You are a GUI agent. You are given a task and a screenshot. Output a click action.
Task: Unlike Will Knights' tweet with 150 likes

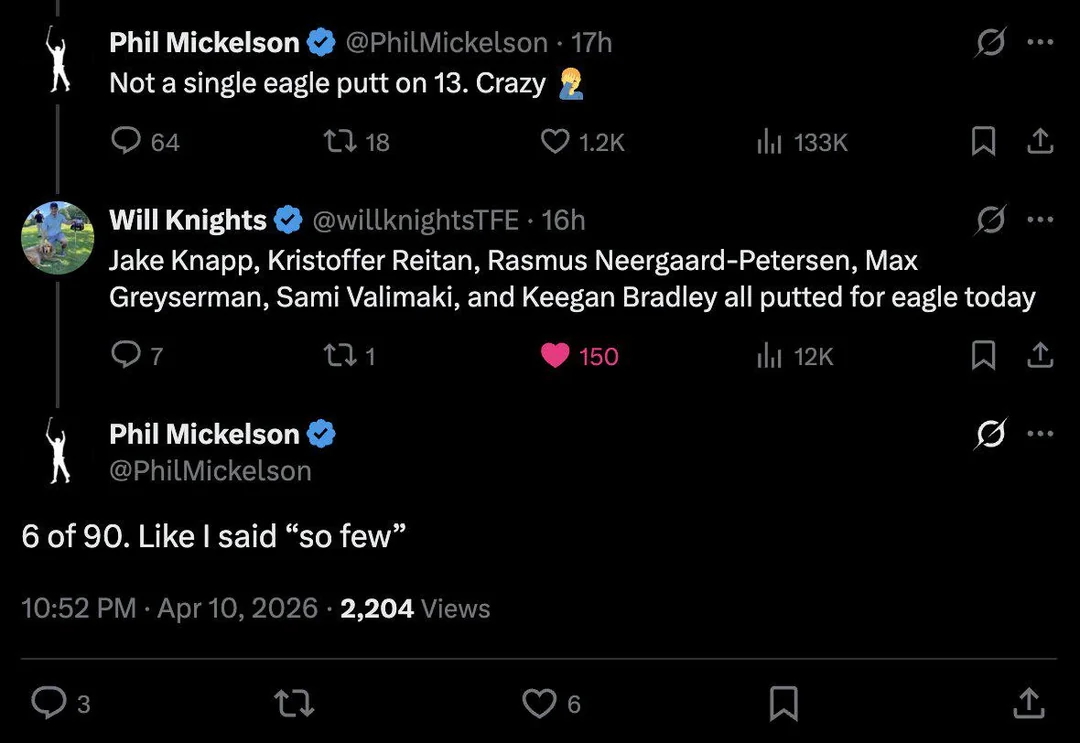(555, 355)
